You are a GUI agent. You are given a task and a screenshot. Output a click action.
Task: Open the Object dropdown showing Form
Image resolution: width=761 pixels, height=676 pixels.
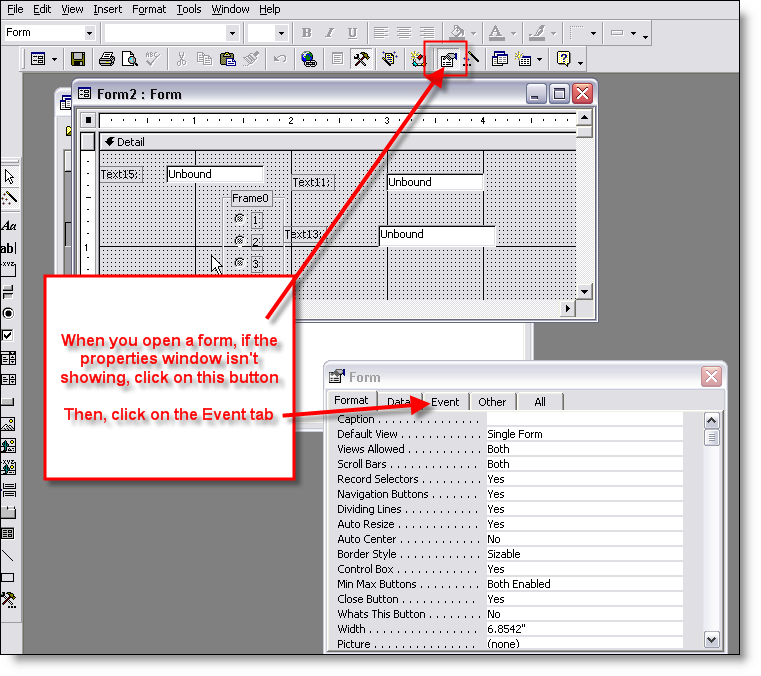[89, 33]
